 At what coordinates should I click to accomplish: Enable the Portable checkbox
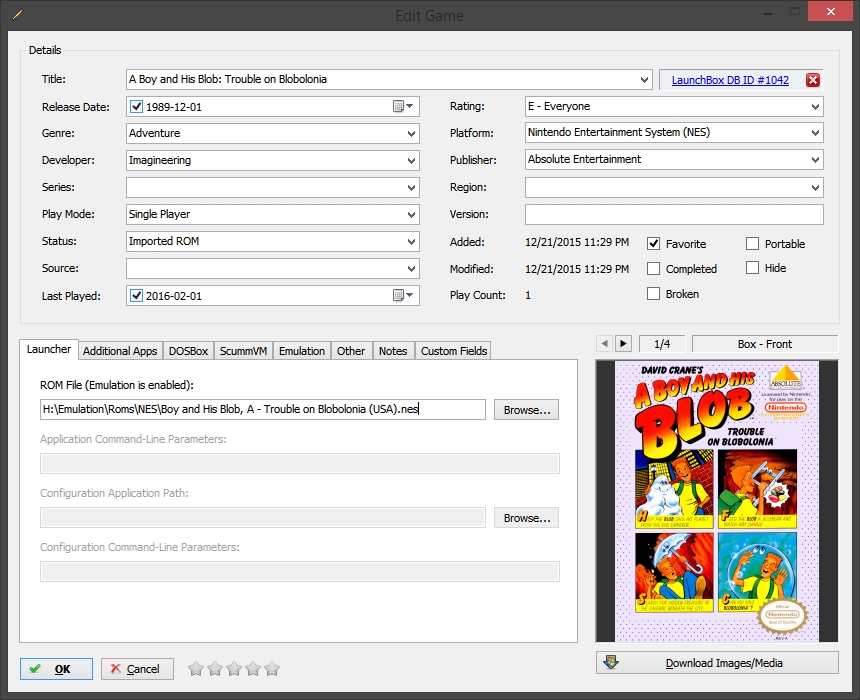(752, 244)
